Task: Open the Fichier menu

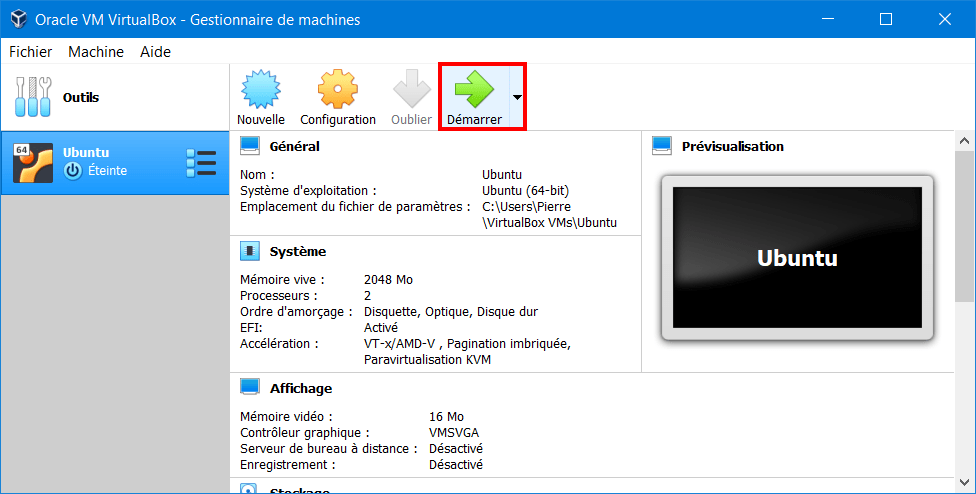Action: 30,52
